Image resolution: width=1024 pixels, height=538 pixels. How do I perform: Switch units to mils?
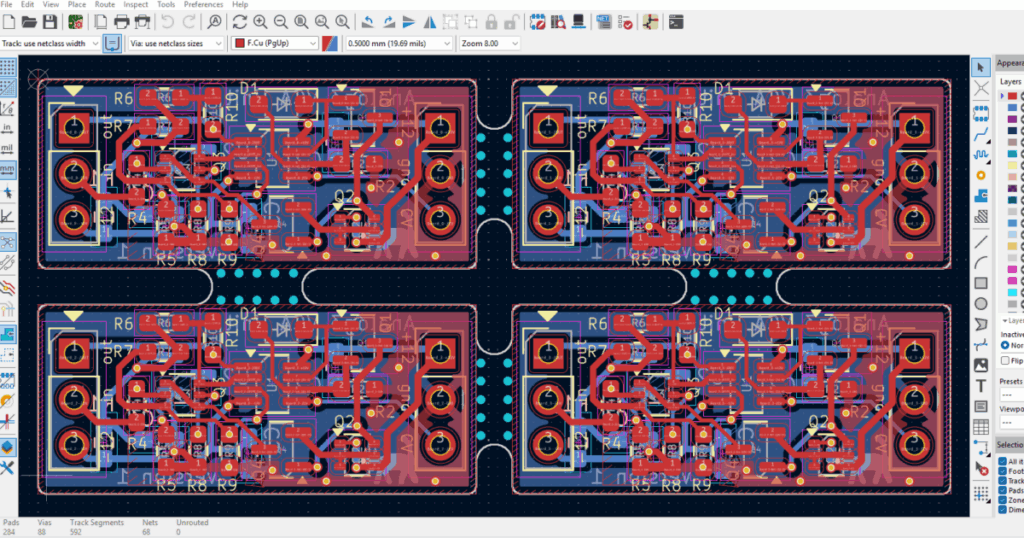[x=8, y=149]
